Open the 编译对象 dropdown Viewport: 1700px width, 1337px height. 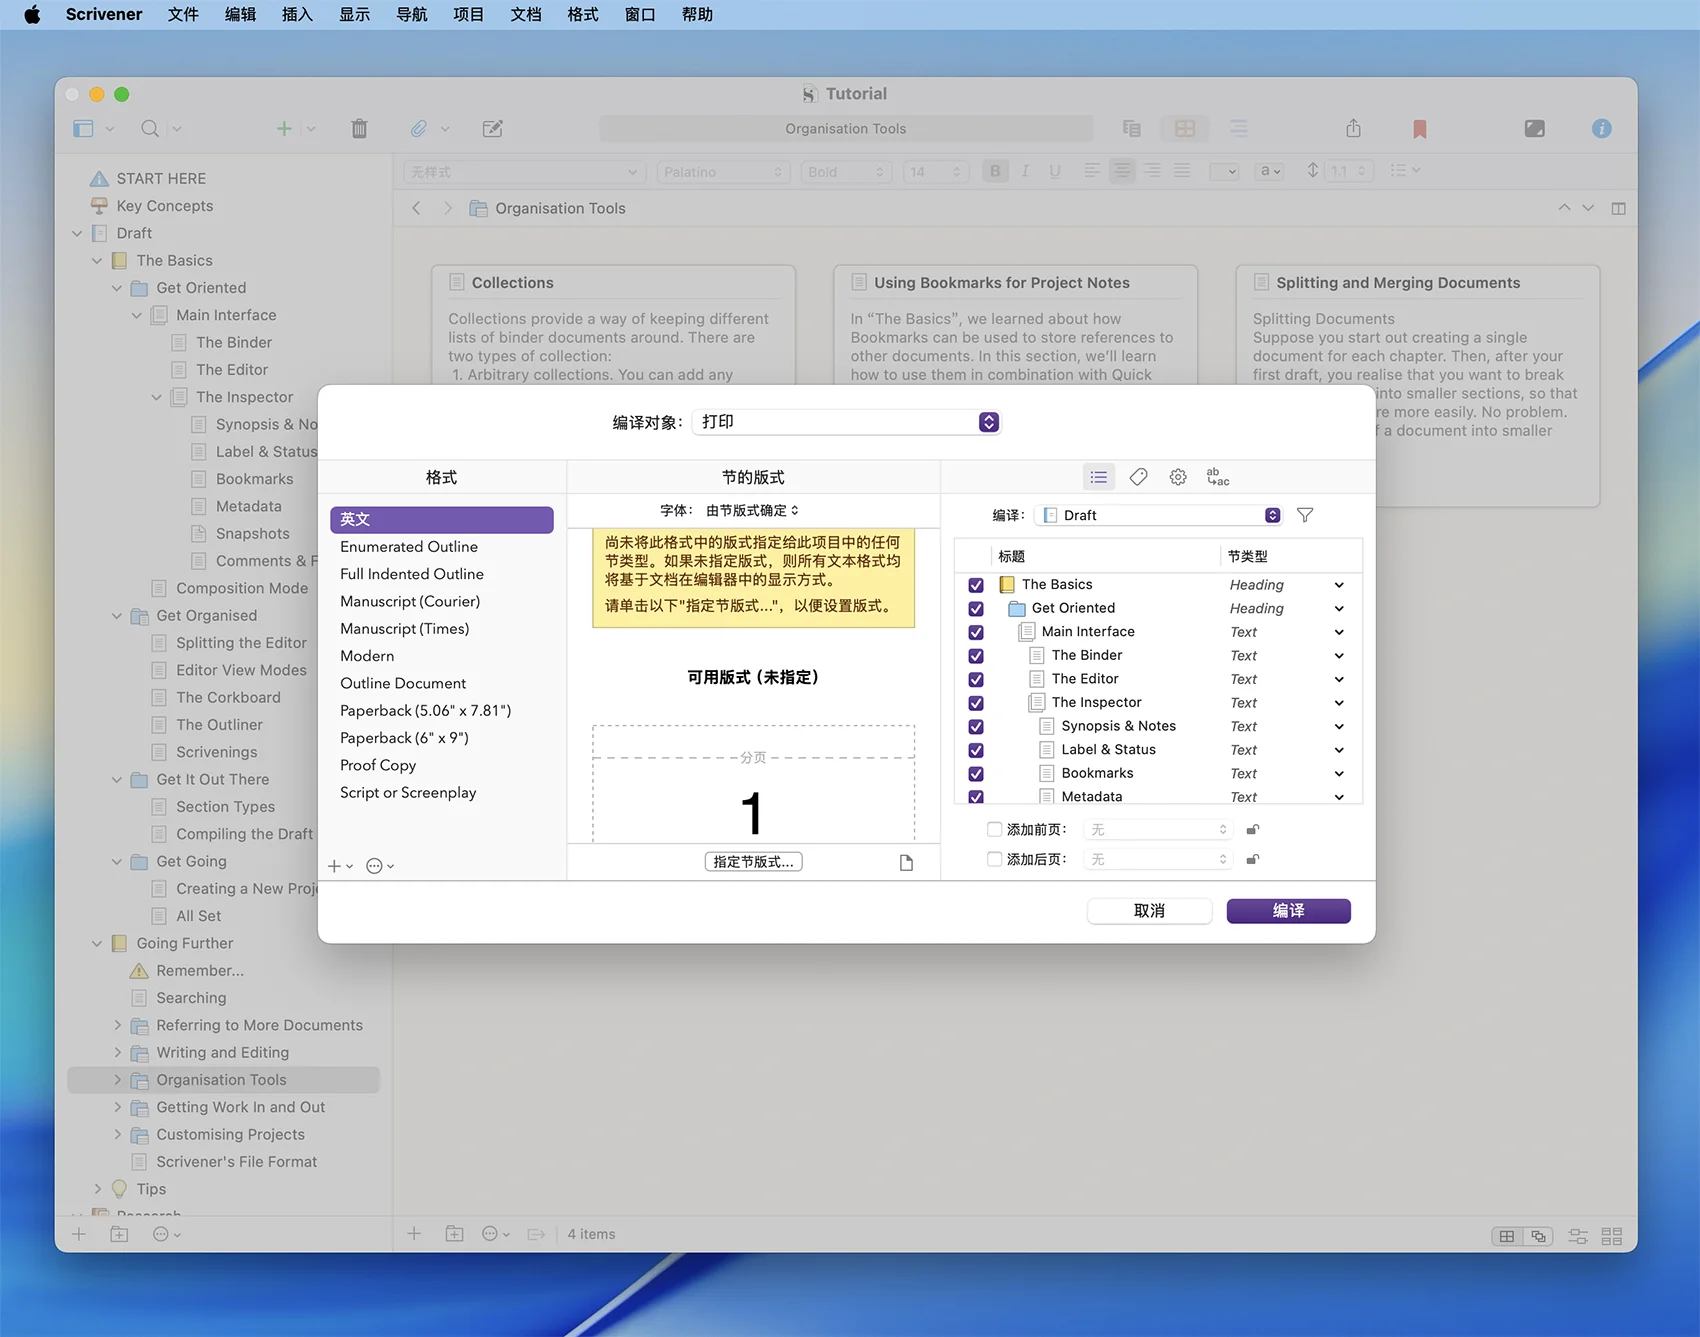845,422
